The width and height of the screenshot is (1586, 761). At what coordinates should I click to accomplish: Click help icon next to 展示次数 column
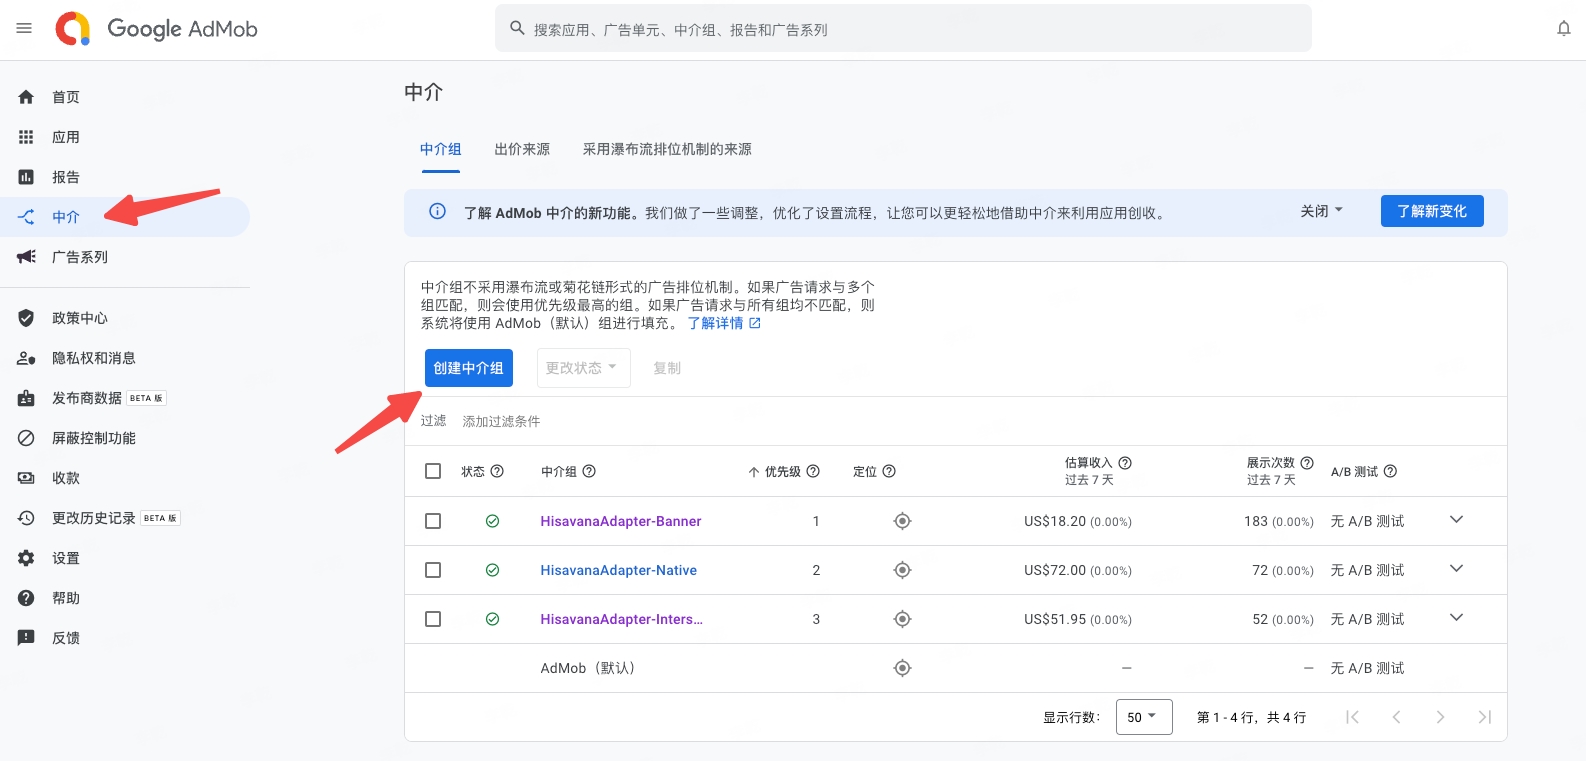tap(1307, 463)
